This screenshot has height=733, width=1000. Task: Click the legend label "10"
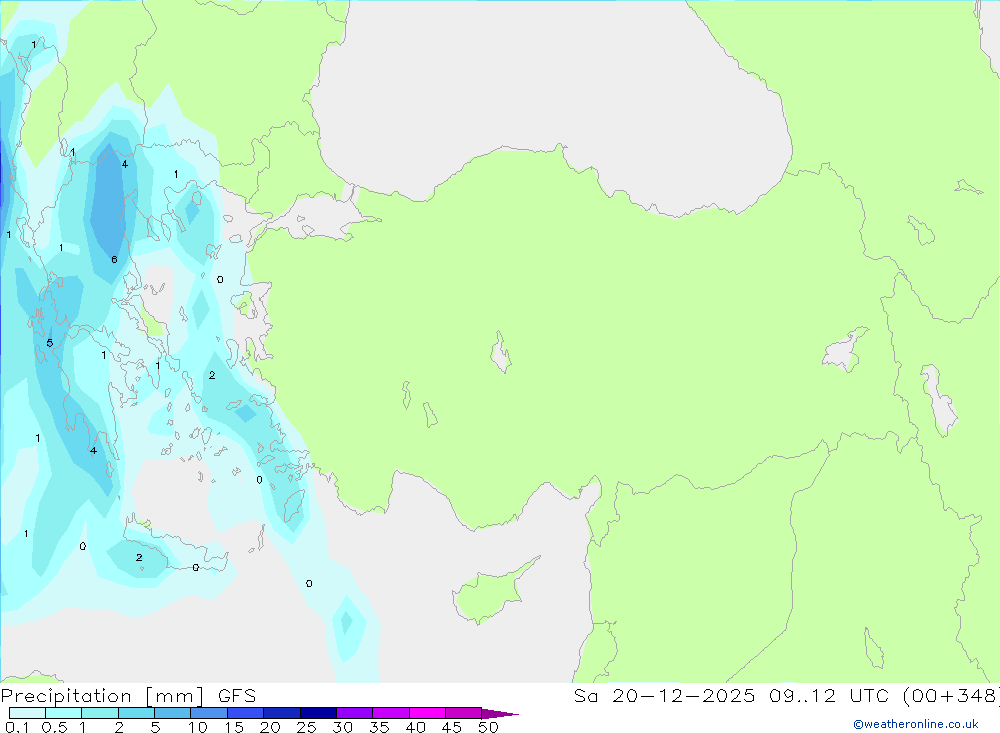pyautogui.click(x=198, y=727)
